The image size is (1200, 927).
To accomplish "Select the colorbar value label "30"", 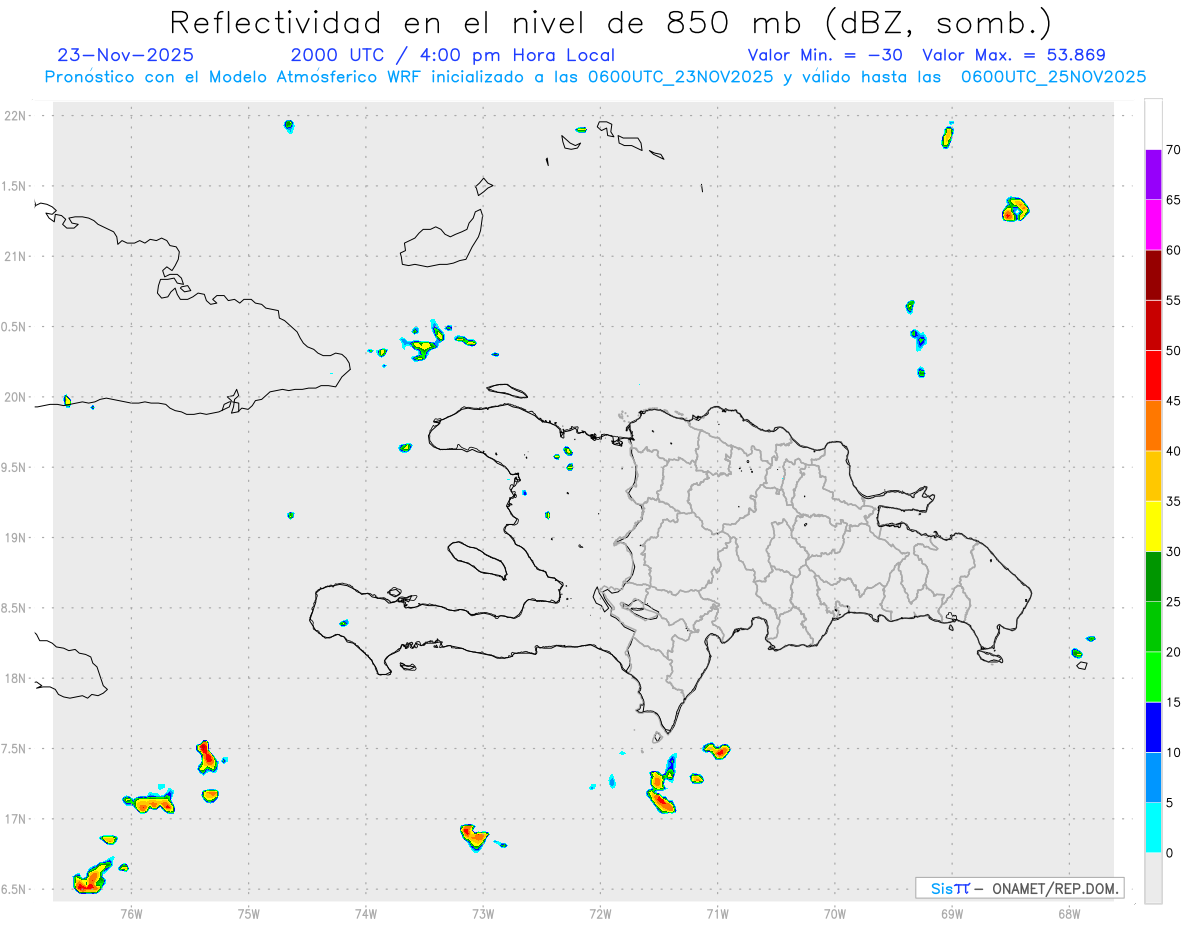I will tap(1174, 551).
